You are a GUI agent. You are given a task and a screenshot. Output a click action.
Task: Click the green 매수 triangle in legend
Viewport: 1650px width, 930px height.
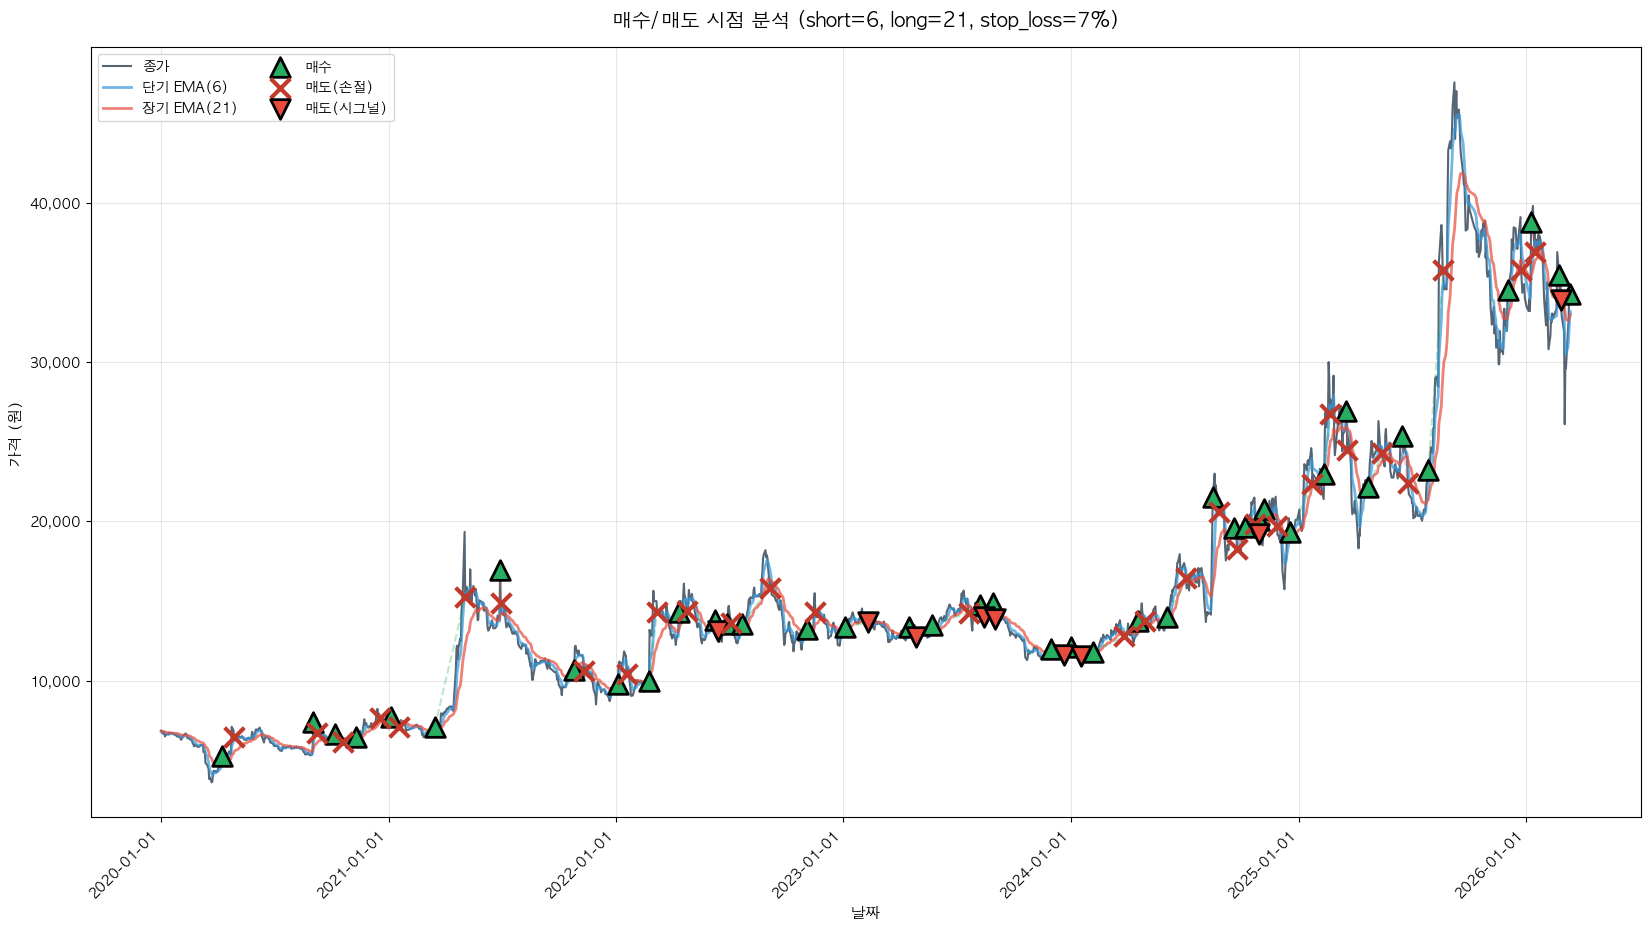(280, 67)
